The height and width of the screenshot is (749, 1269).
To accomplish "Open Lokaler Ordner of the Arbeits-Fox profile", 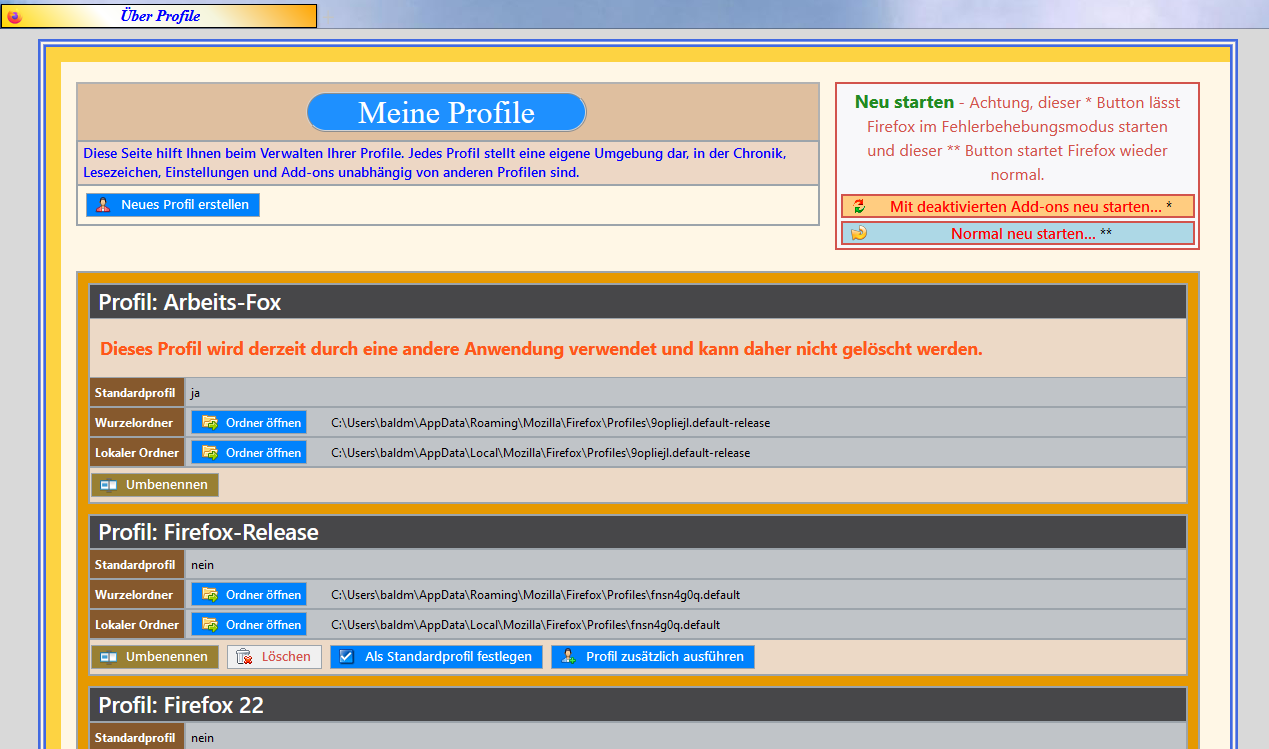I will tap(249, 453).
